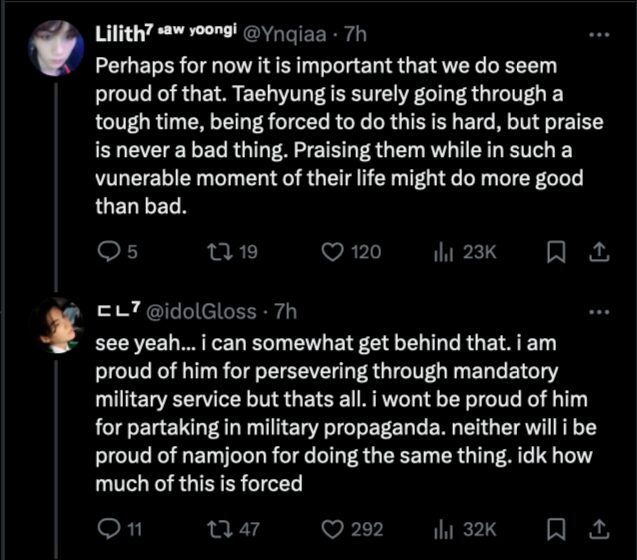Visit the @idolGloss handle link
Screen dimensions: 637x560
(x=202, y=312)
